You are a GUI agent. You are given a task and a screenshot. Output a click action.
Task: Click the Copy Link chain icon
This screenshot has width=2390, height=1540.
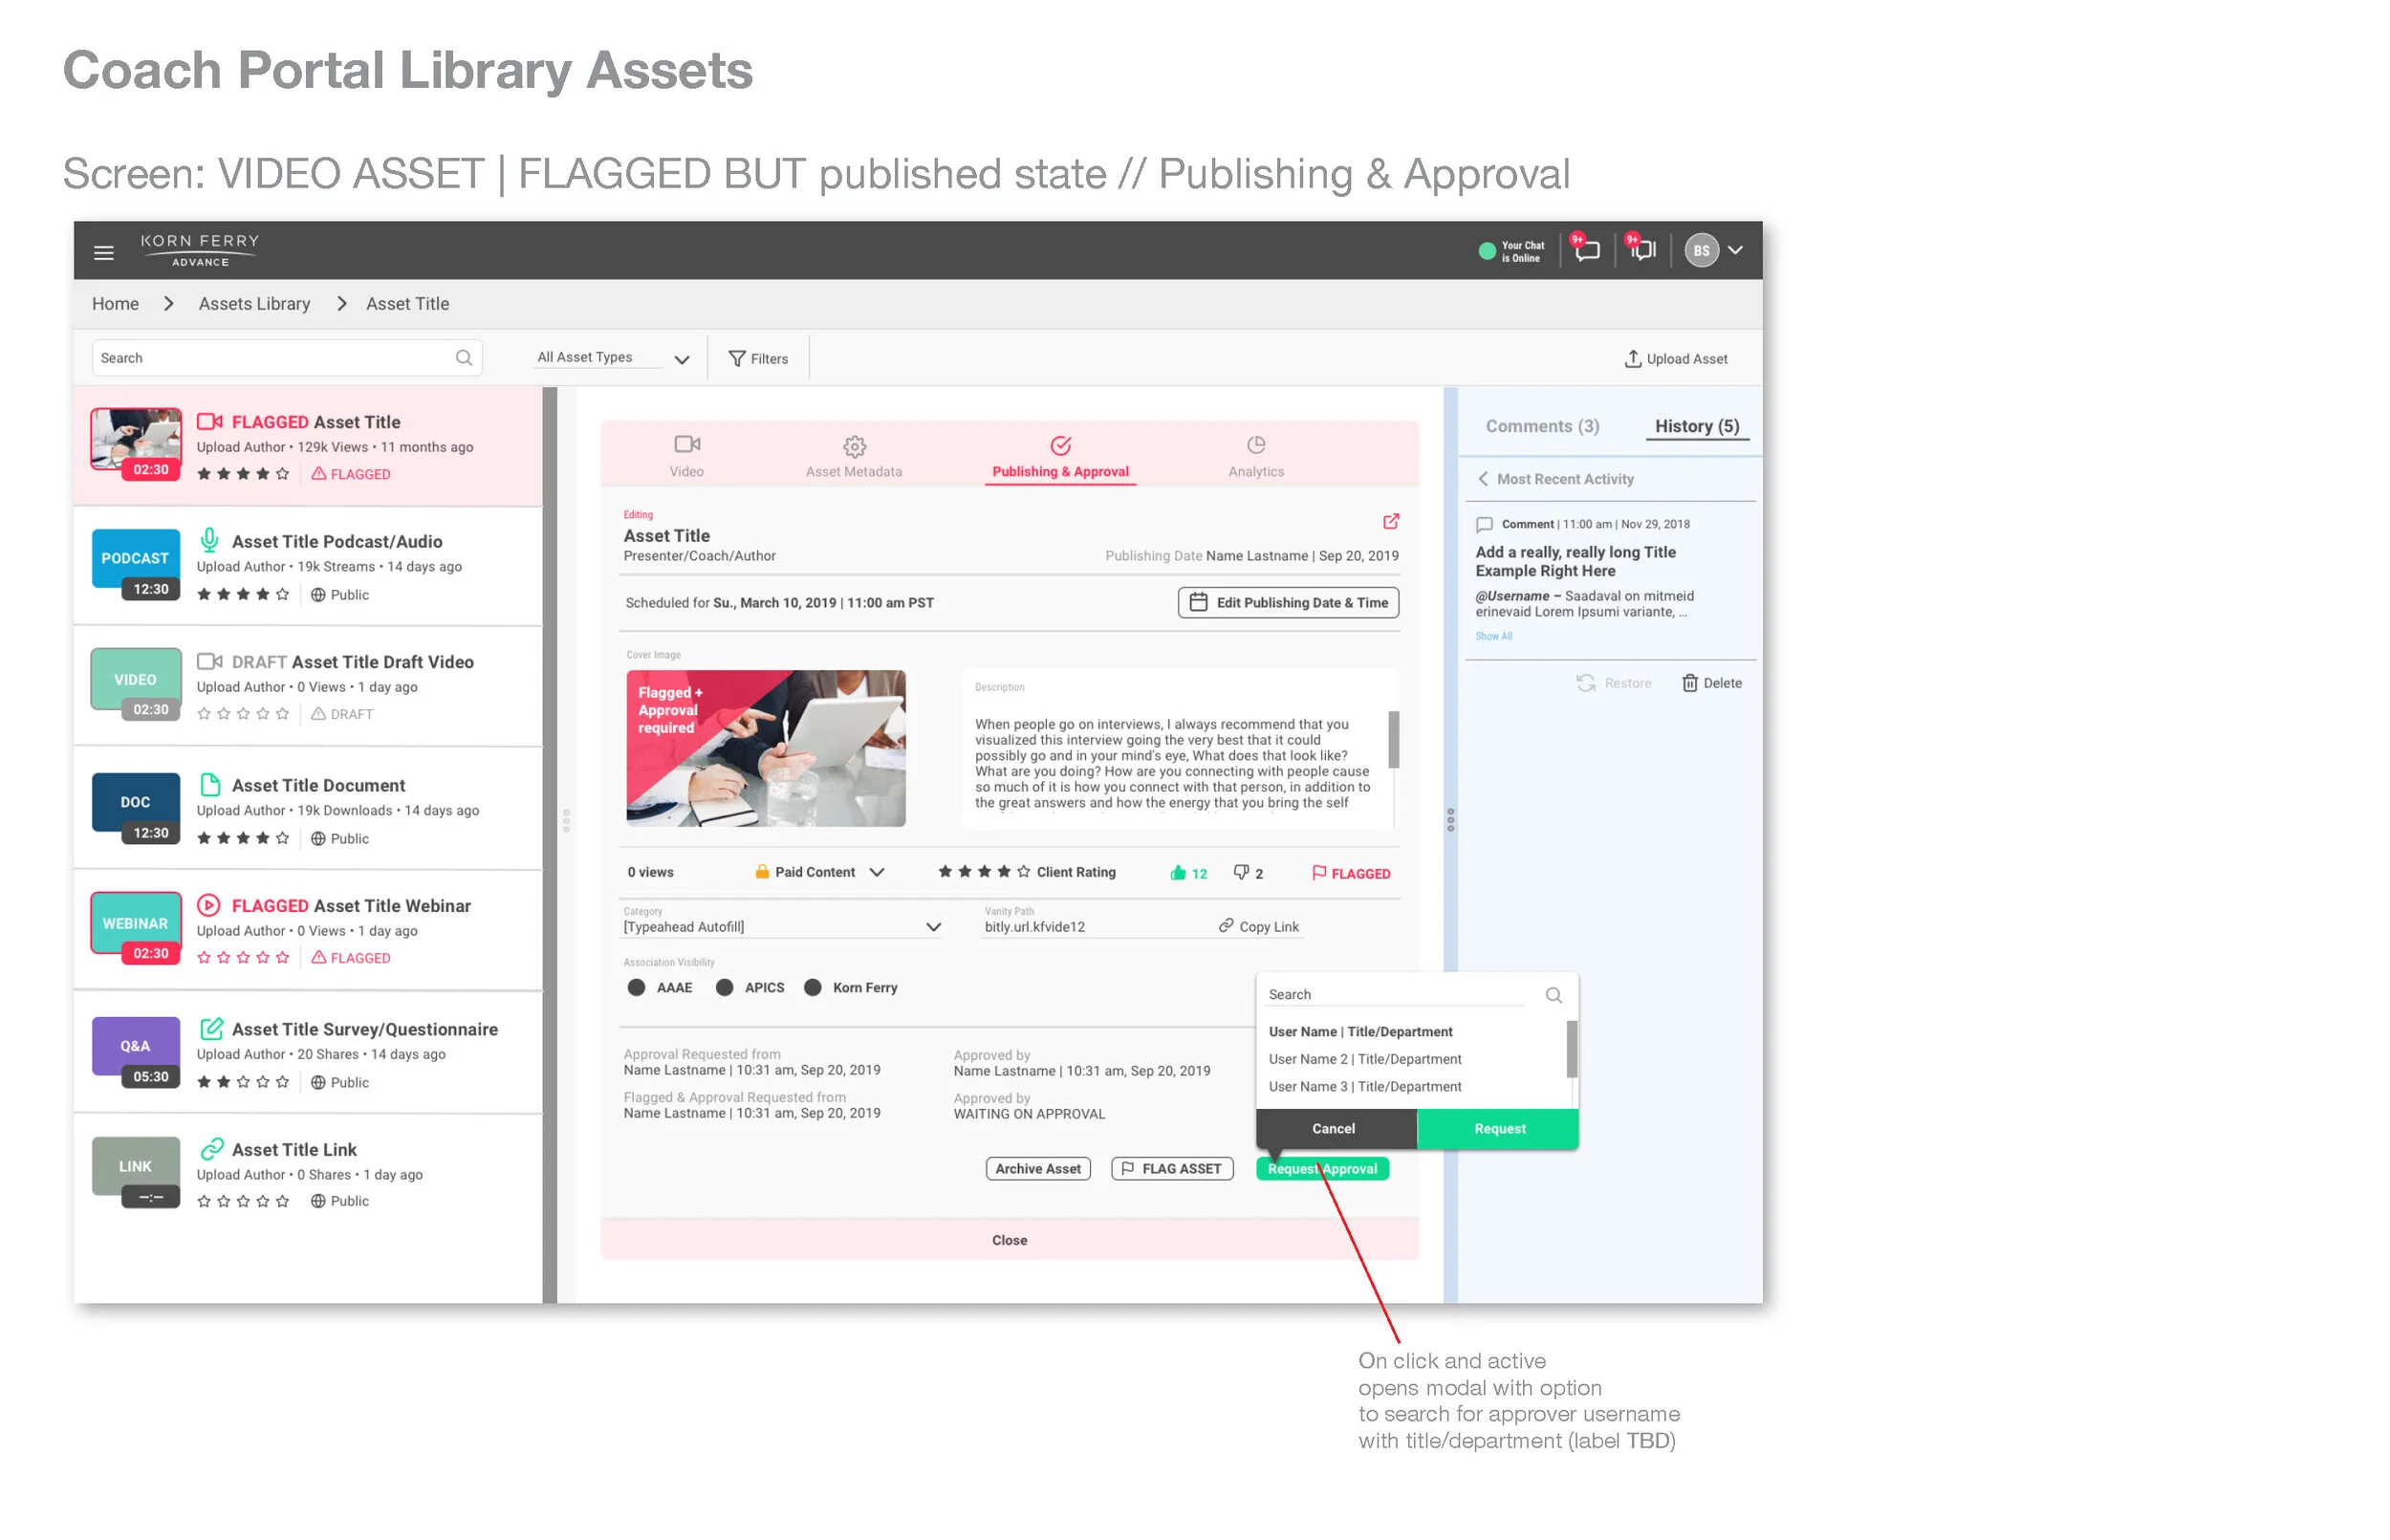tap(1225, 926)
